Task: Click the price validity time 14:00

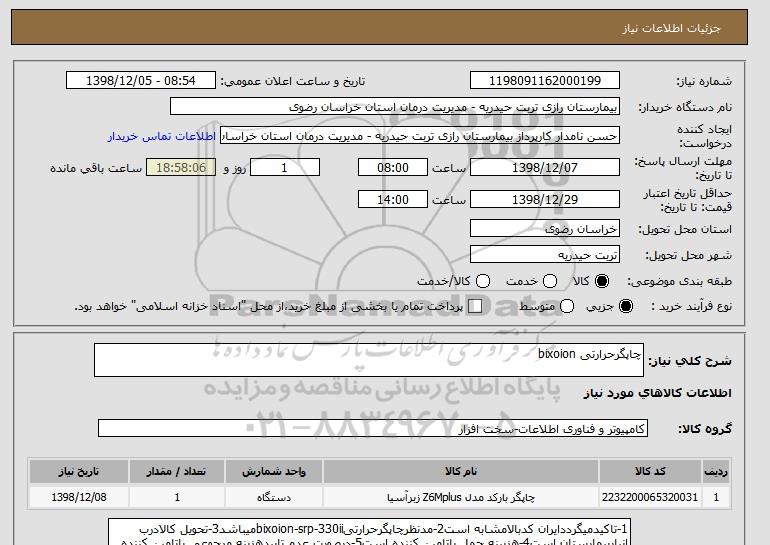Action: point(393,199)
